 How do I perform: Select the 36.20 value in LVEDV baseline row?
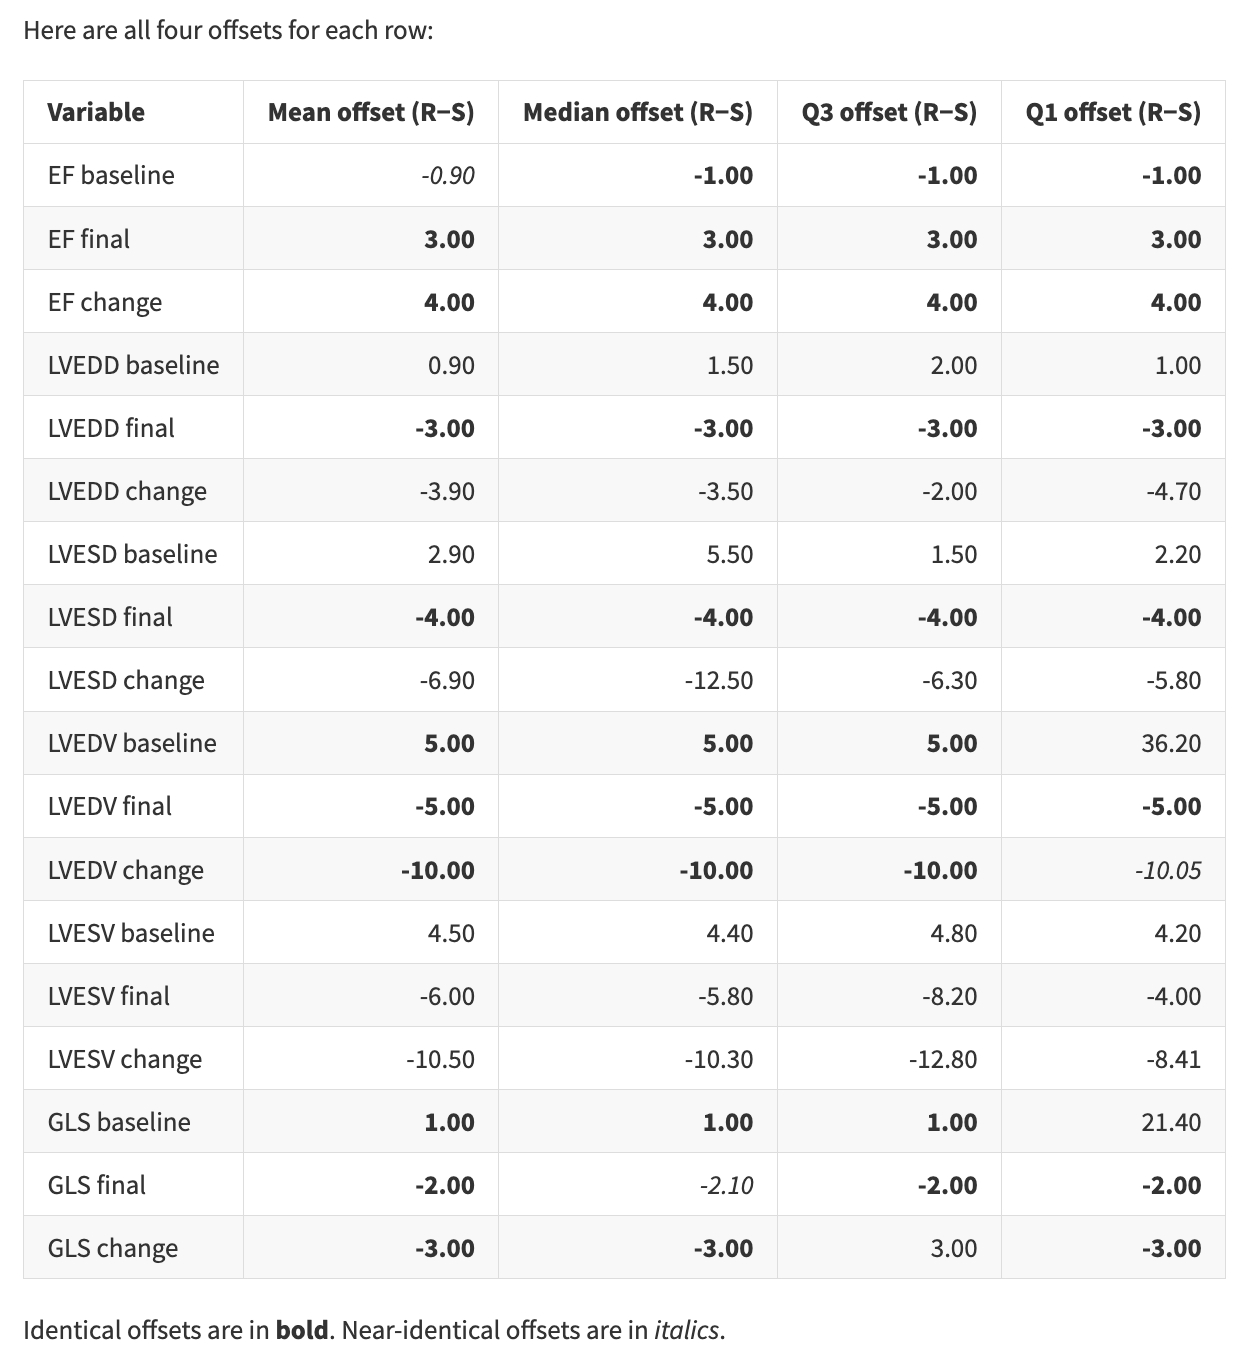pos(1171,743)
